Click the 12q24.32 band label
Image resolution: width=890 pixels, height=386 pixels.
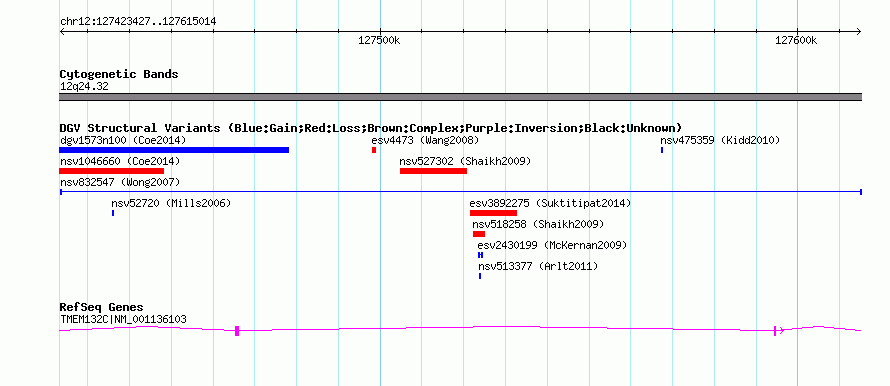click(84, 87)
